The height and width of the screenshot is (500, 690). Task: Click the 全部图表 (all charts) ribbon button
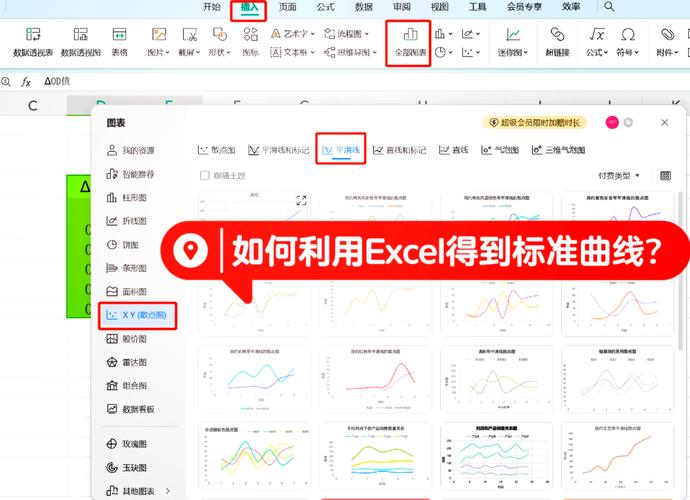pos(410,42)
